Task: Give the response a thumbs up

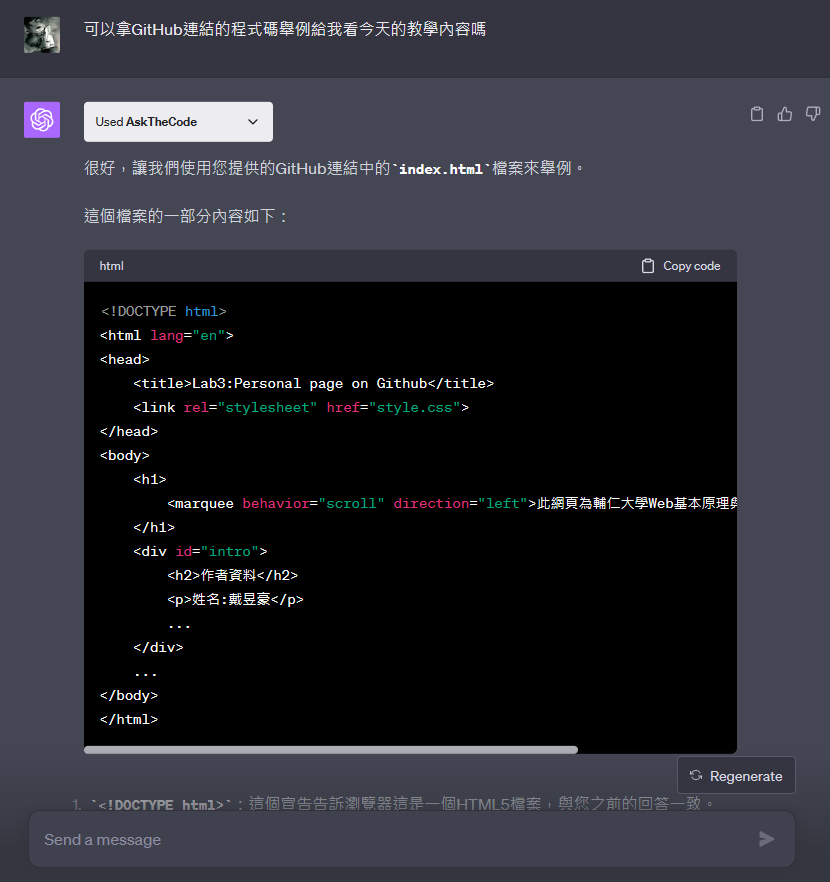Action: [785, 114]
